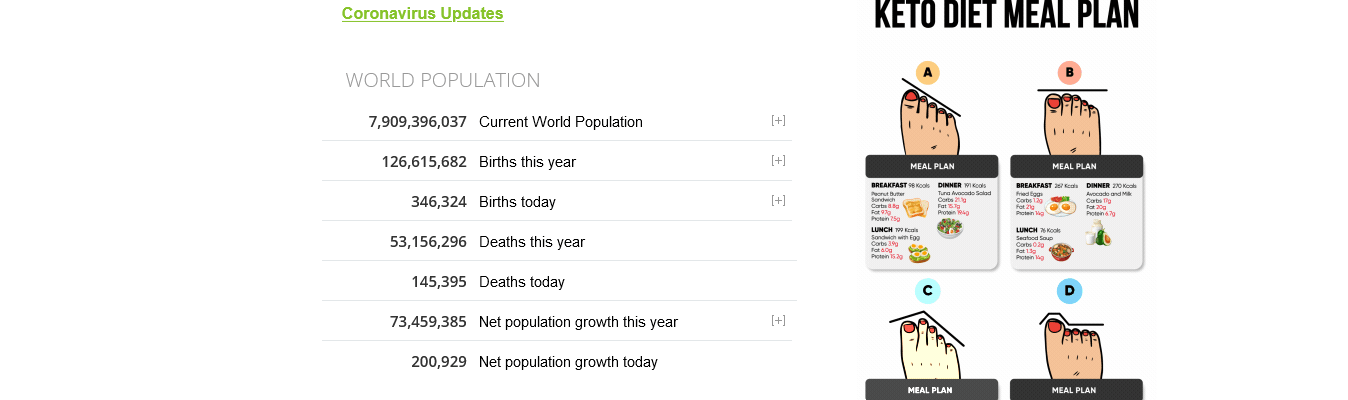The height and width of the screenshot is (400, 1348).
Task: Open the meal plan card below foot B
Action: point(1076,215)
